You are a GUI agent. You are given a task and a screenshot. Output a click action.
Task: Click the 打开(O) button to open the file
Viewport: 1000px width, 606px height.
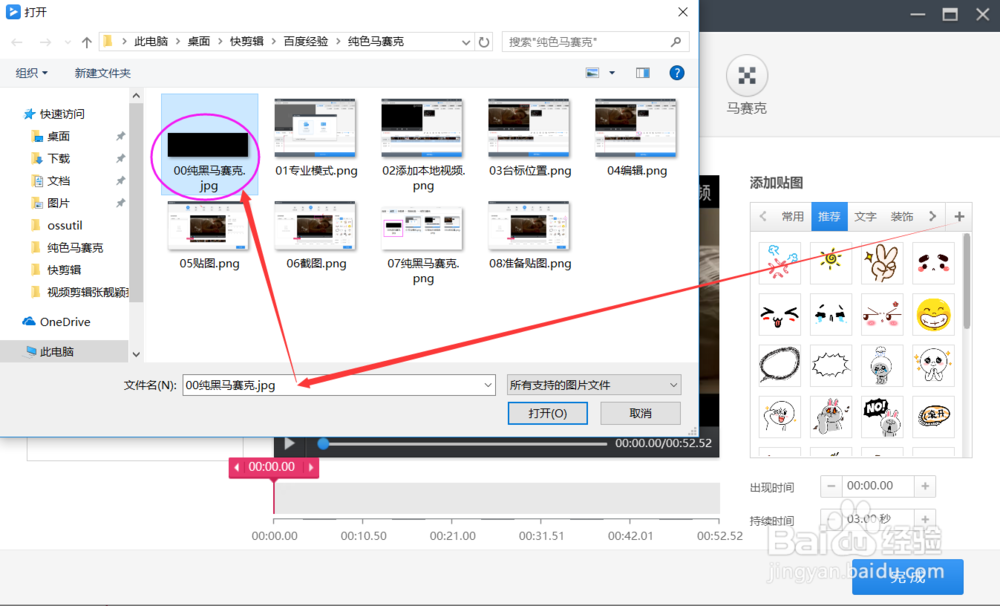(547, 412)
